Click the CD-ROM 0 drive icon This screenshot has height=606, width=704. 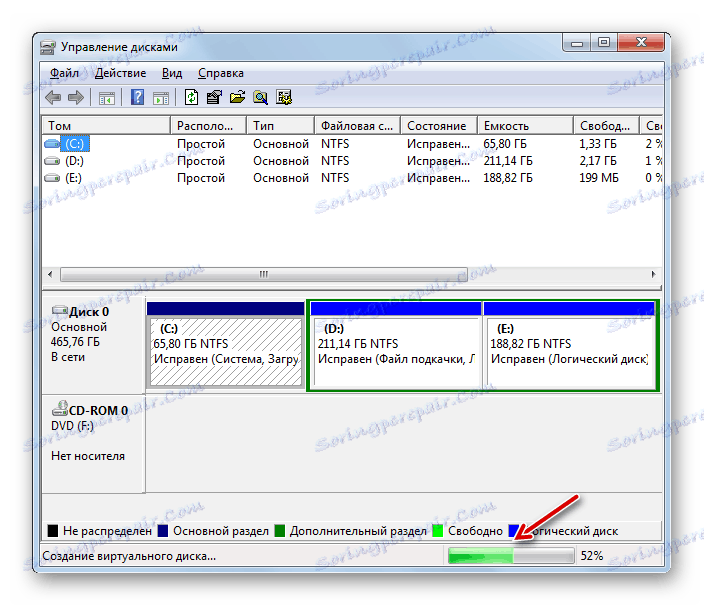[x=60, y=409]
